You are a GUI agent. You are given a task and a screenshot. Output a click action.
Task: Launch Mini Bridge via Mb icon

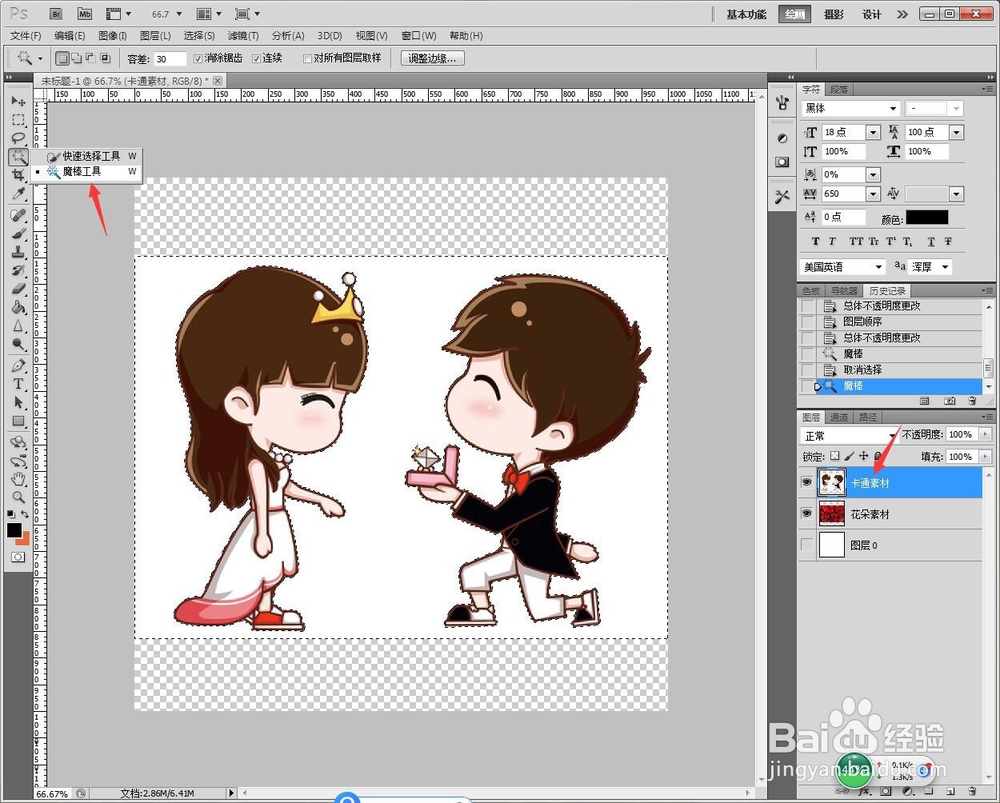point(84,13)
